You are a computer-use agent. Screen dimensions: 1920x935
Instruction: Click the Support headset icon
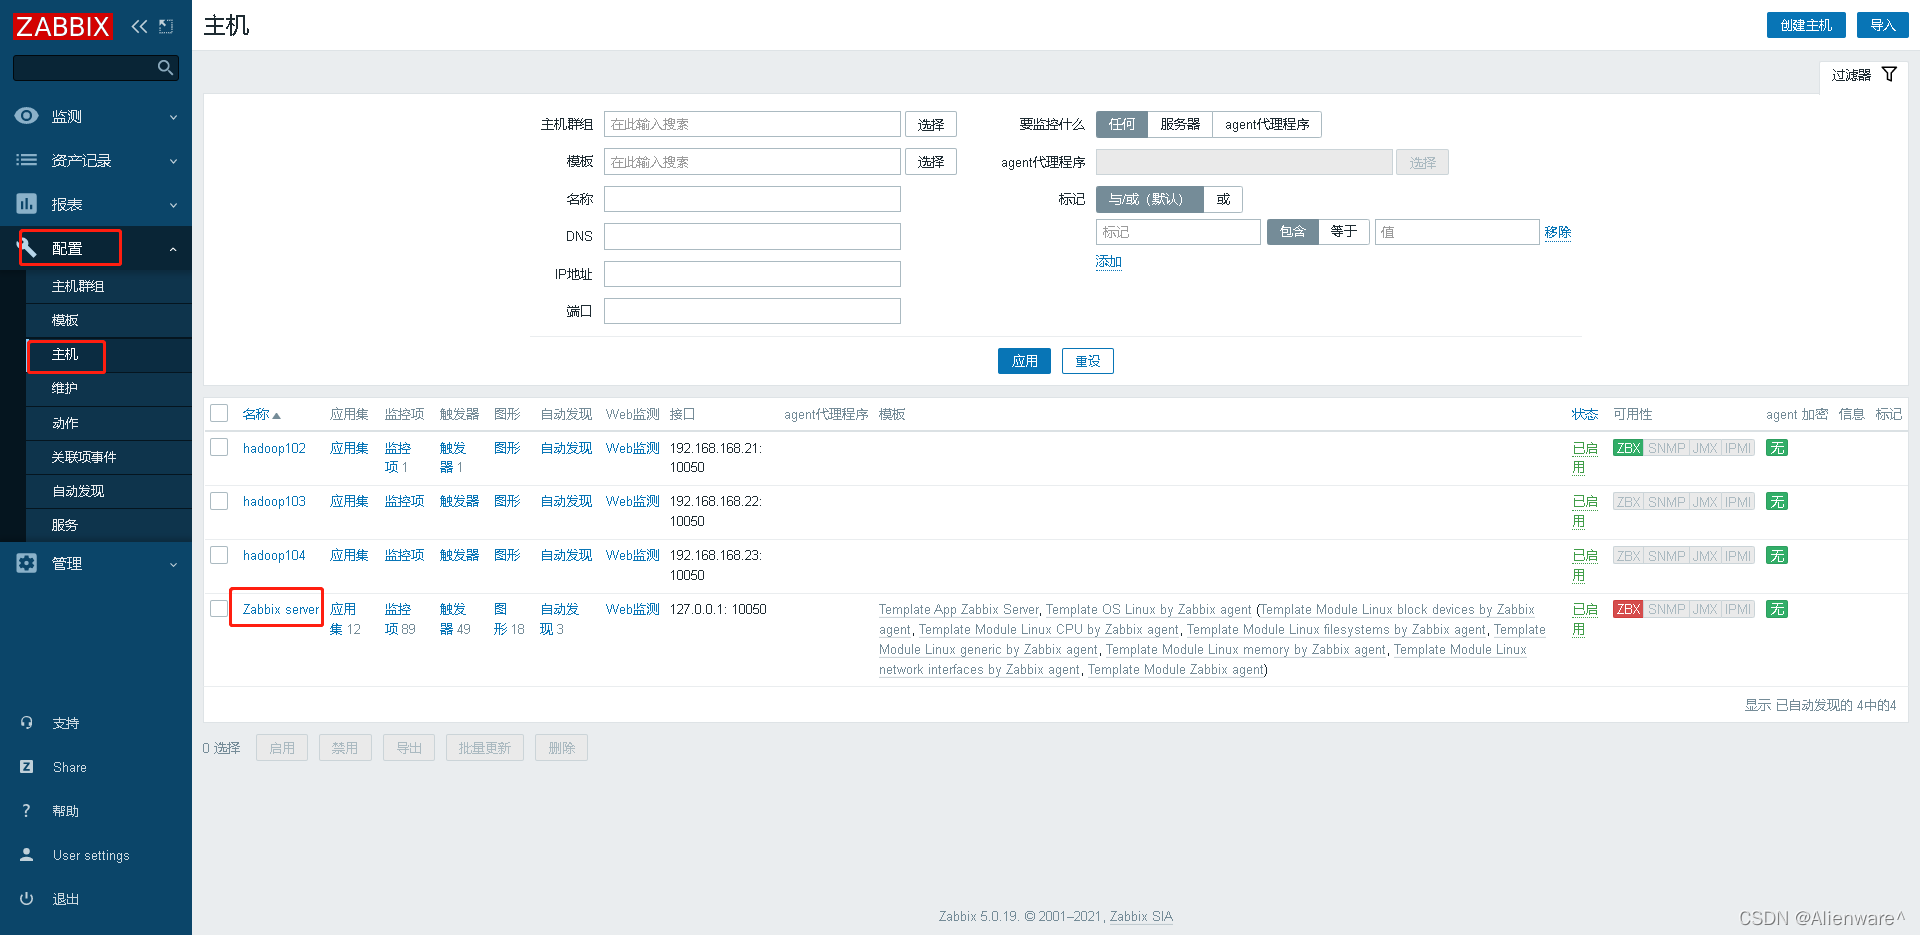27,723
